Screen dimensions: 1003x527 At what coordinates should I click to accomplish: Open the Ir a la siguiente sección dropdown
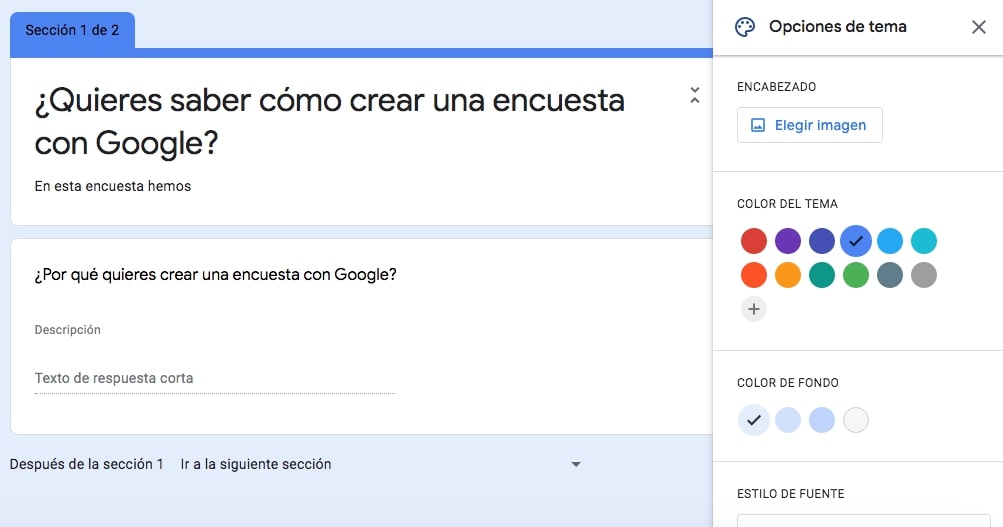tap(380, 464)
